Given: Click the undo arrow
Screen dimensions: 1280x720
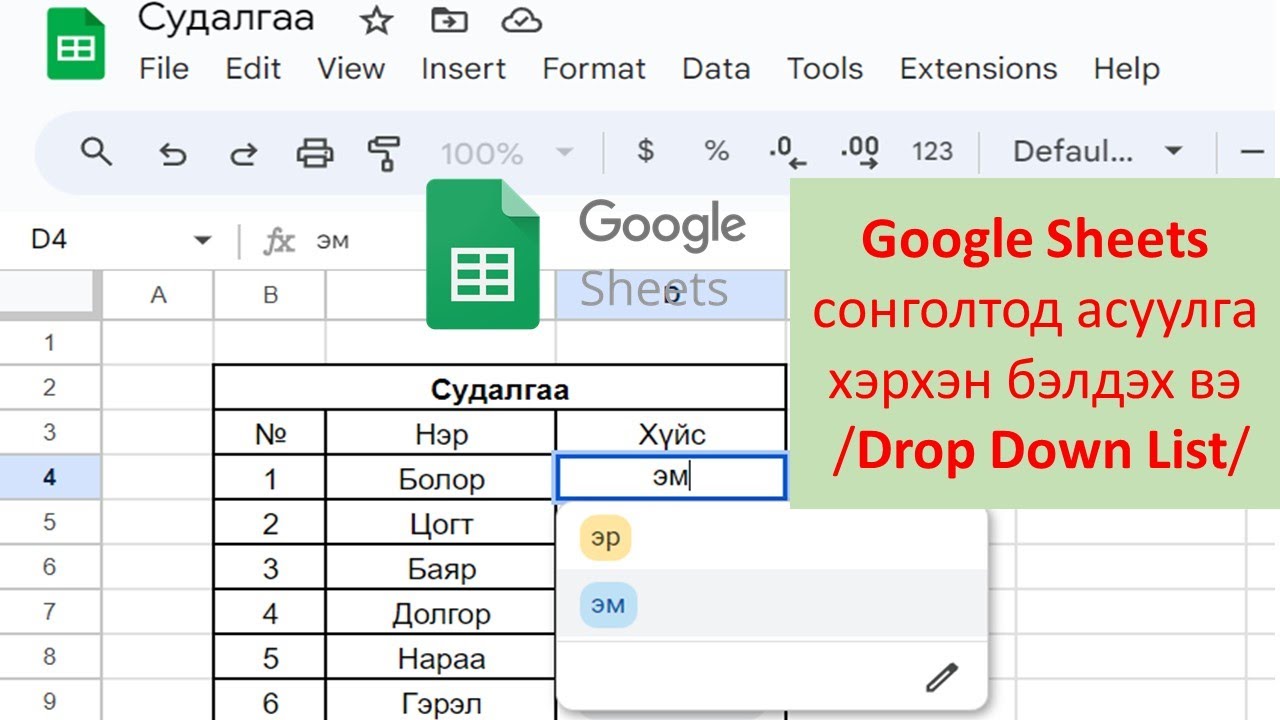Looking at the screenshot, I should click(x=173, y=153).
